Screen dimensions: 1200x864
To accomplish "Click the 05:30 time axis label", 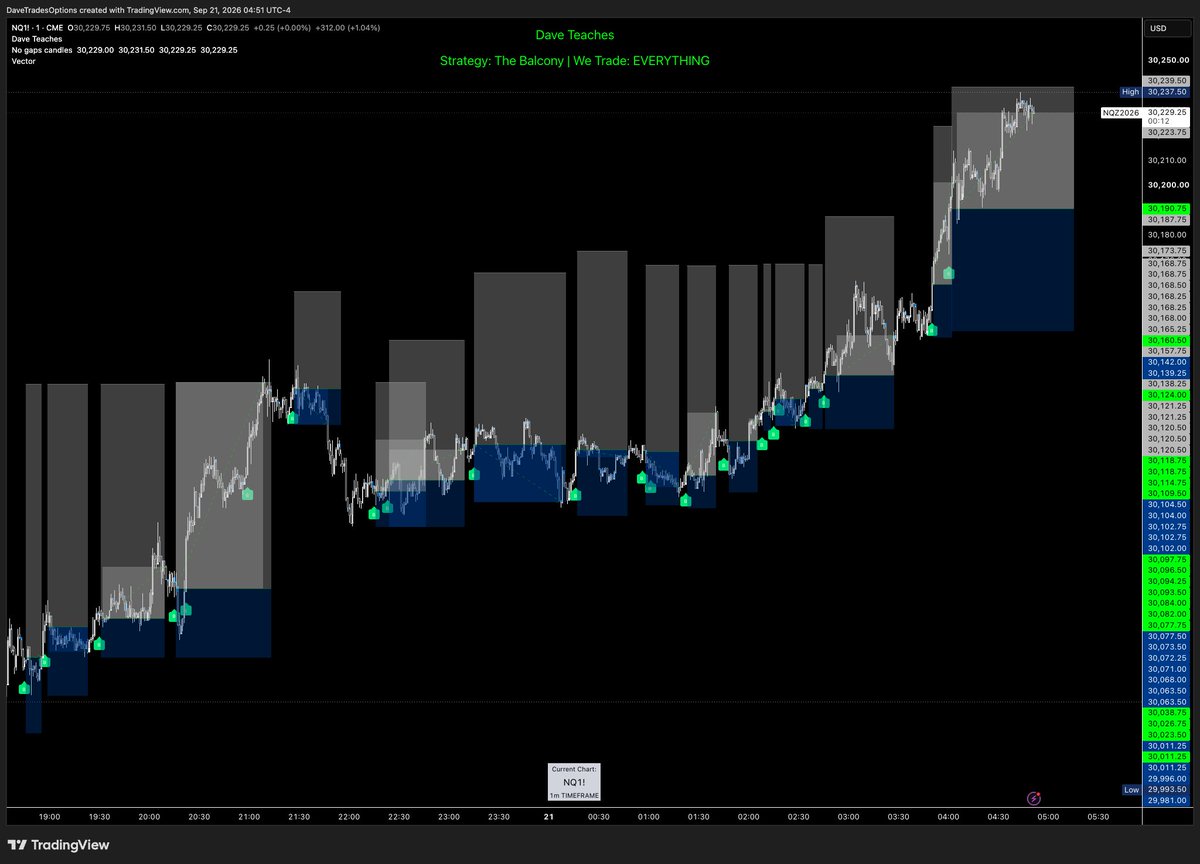I will coord(1098,817).
